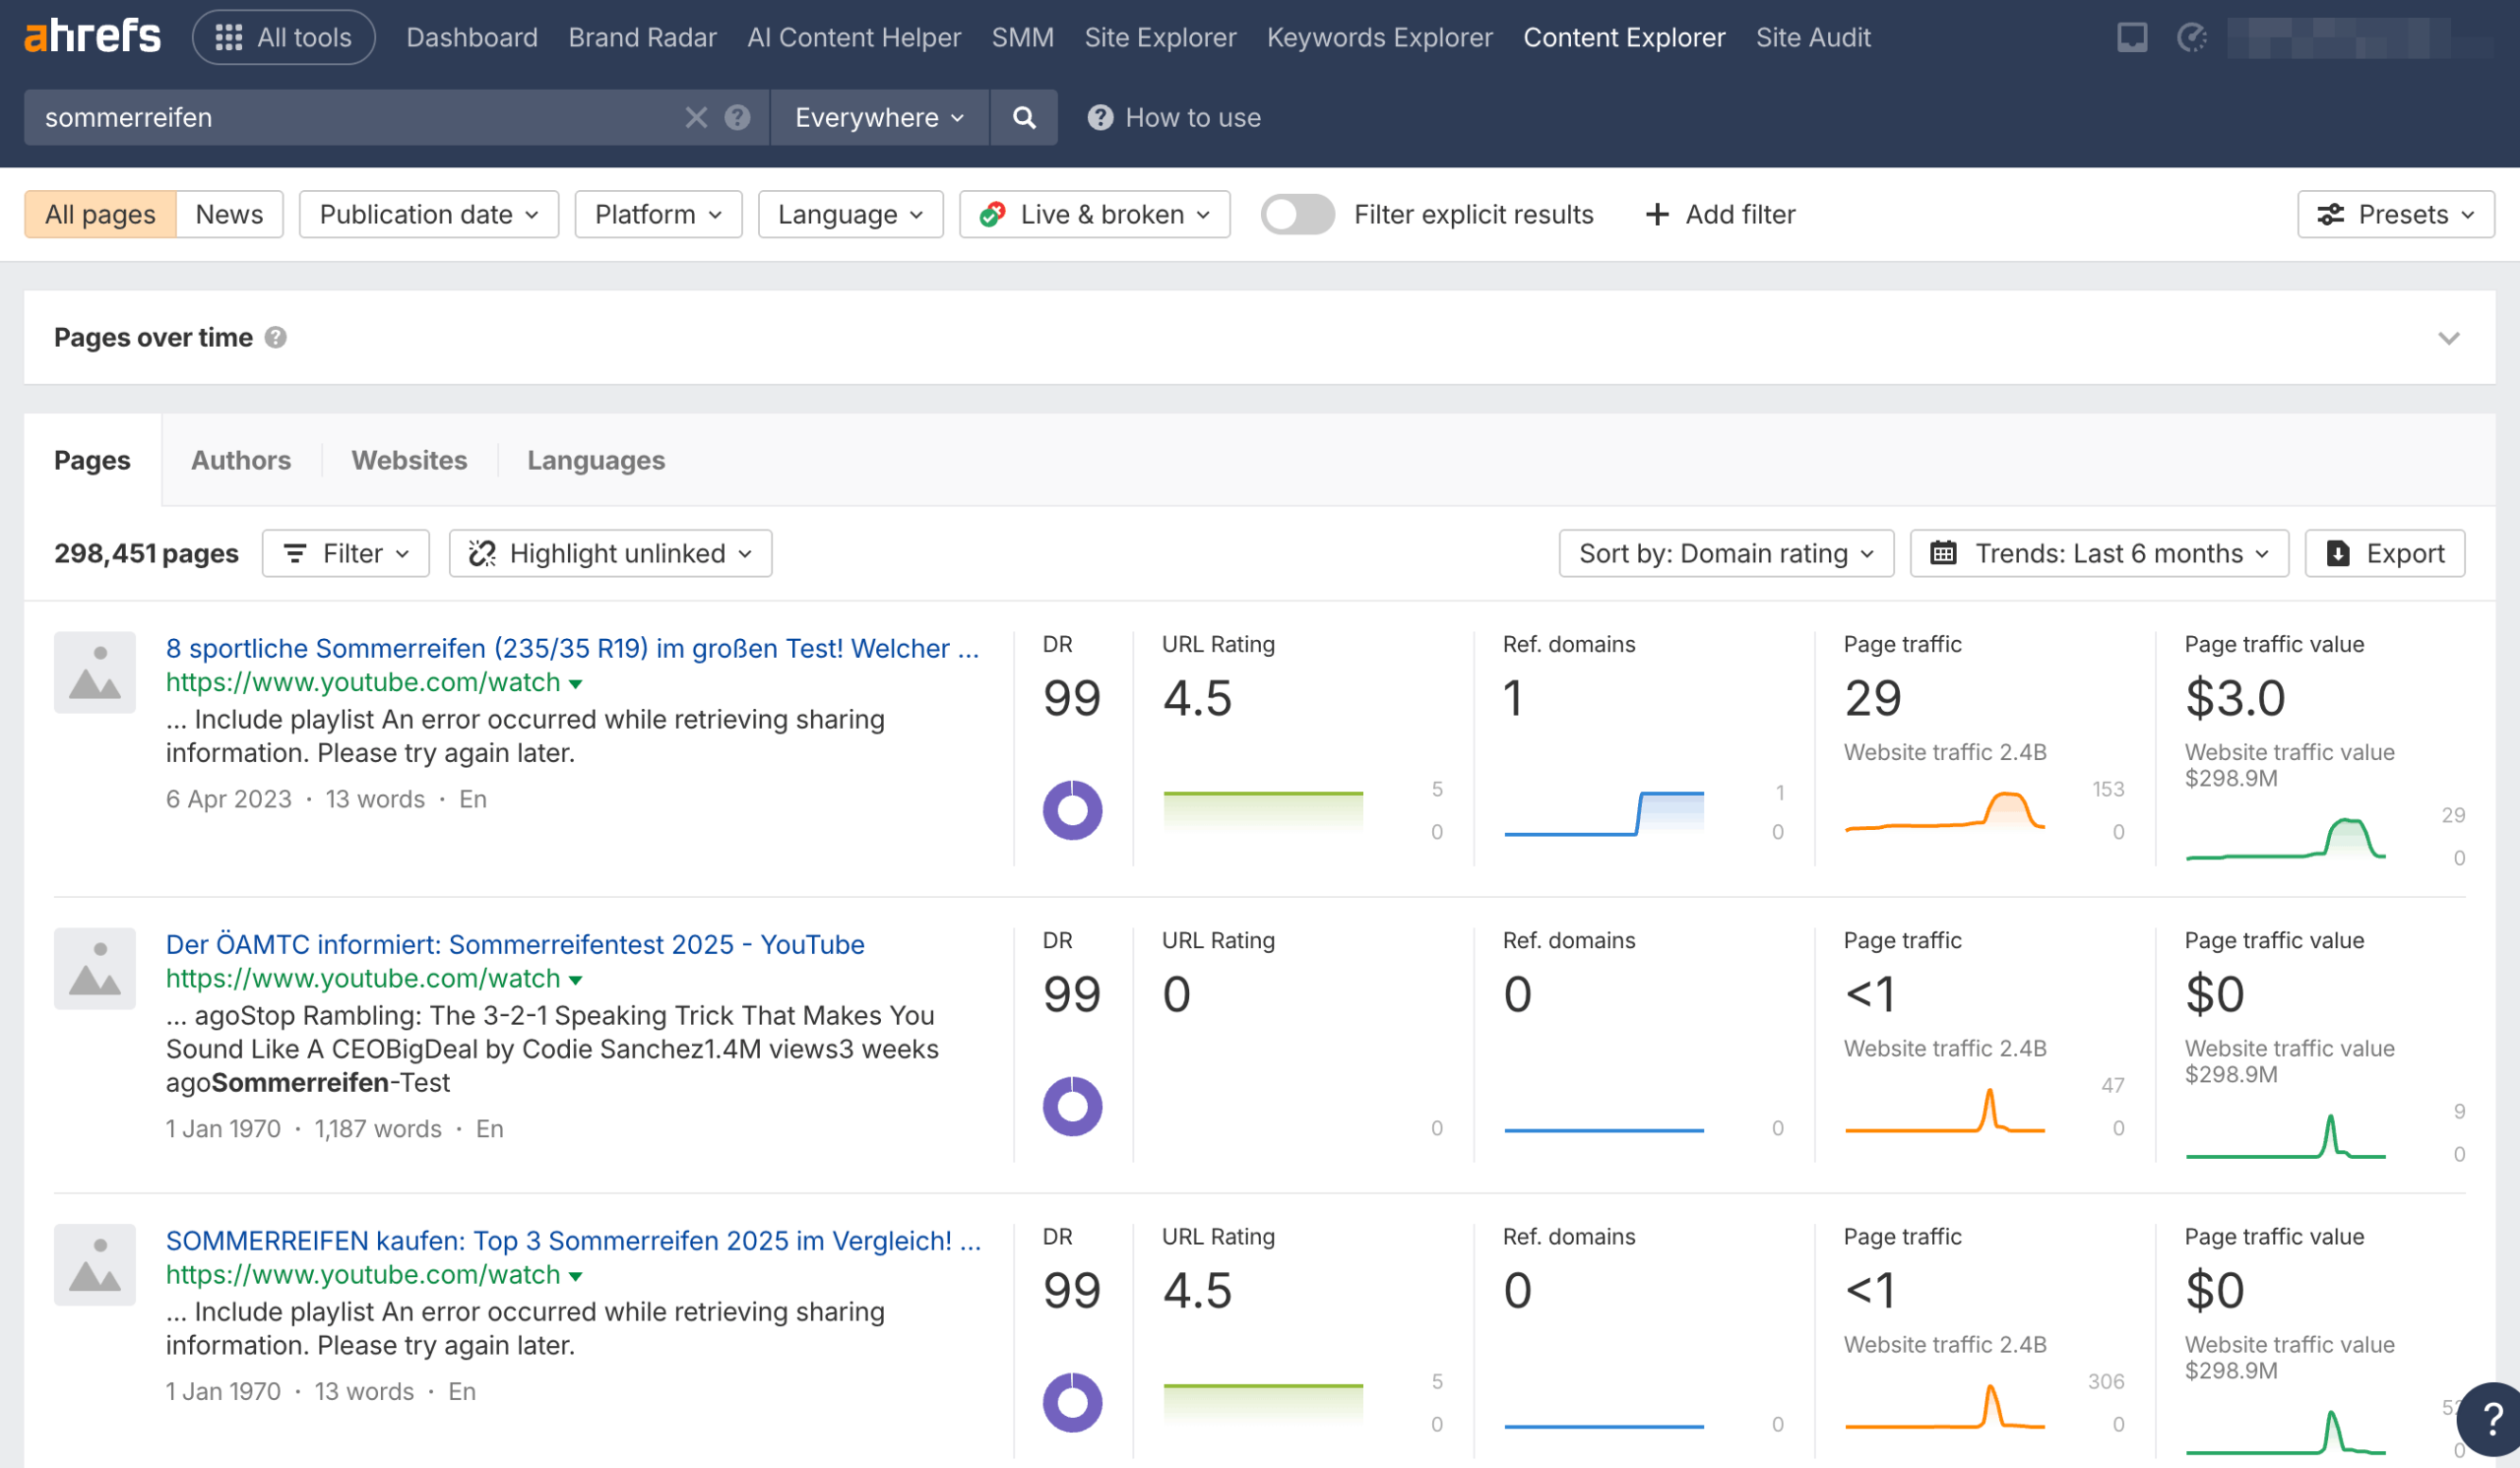Image resolution: width=2520 pixels, height=1468 pixels.
Task: Click the Pages over time help icon
Action: pyautogui.click(x=276, y=338)
